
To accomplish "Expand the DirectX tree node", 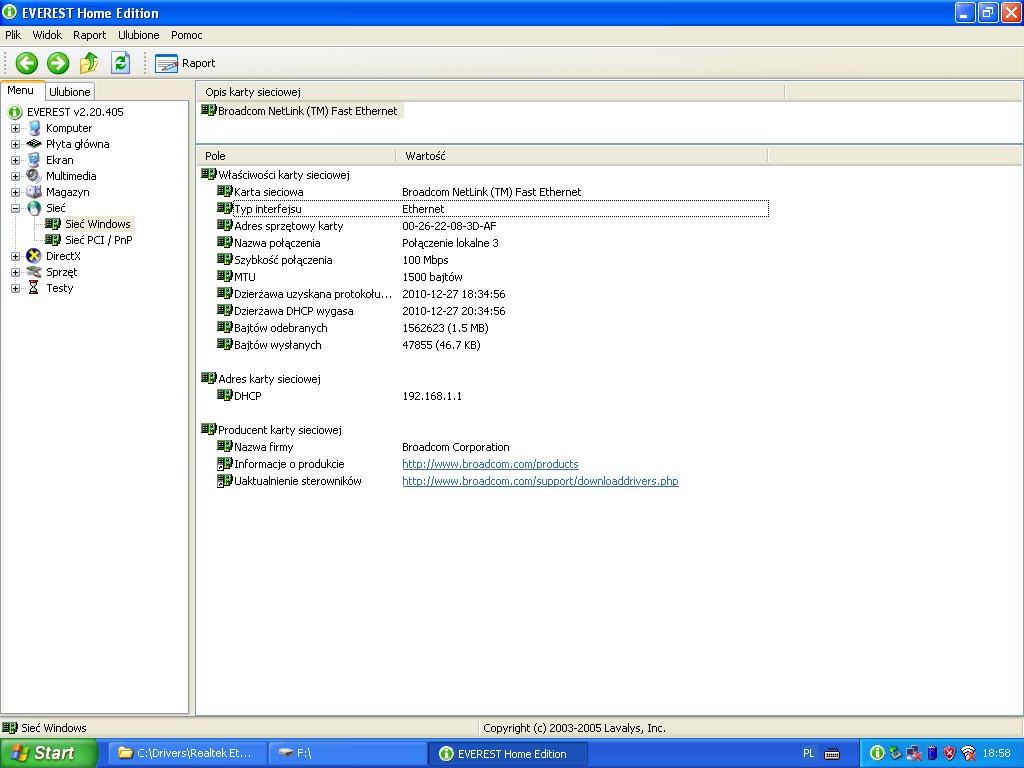I will click(14, 256).
